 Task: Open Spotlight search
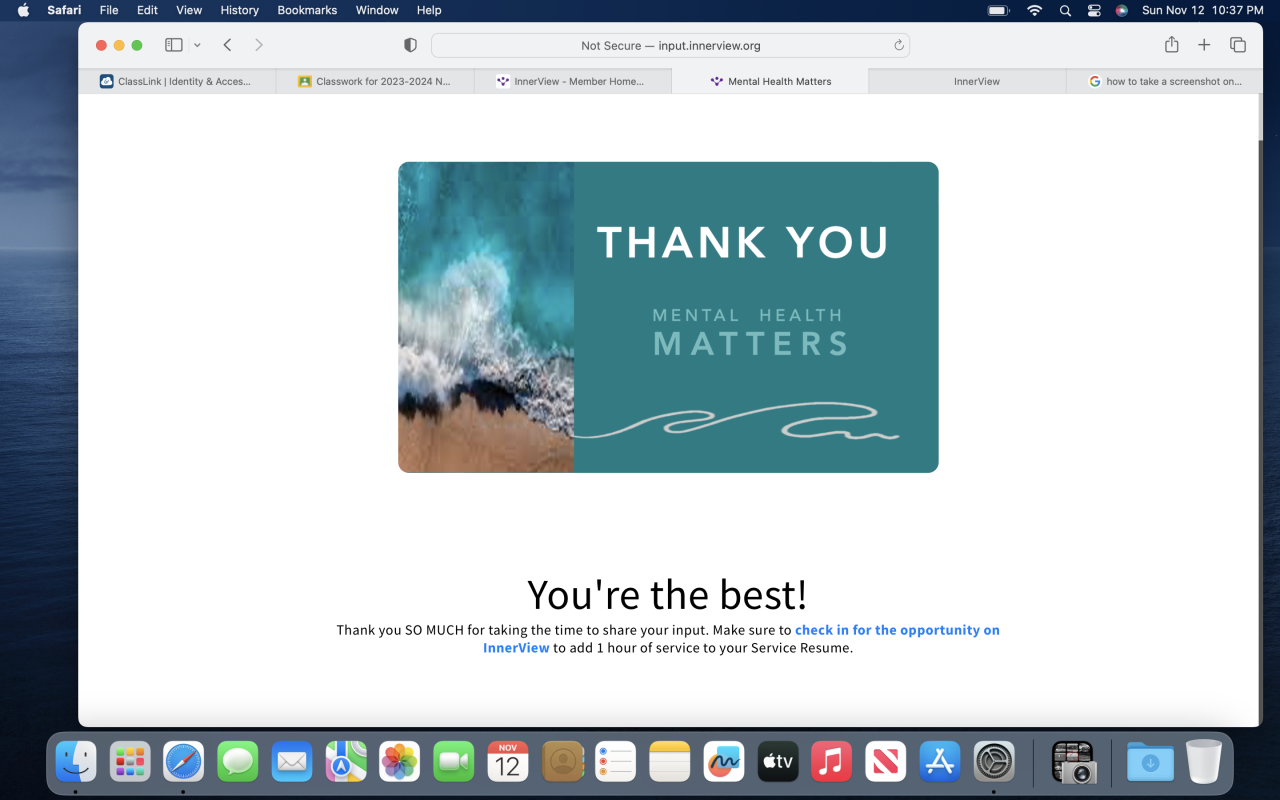click(1065, 10)
